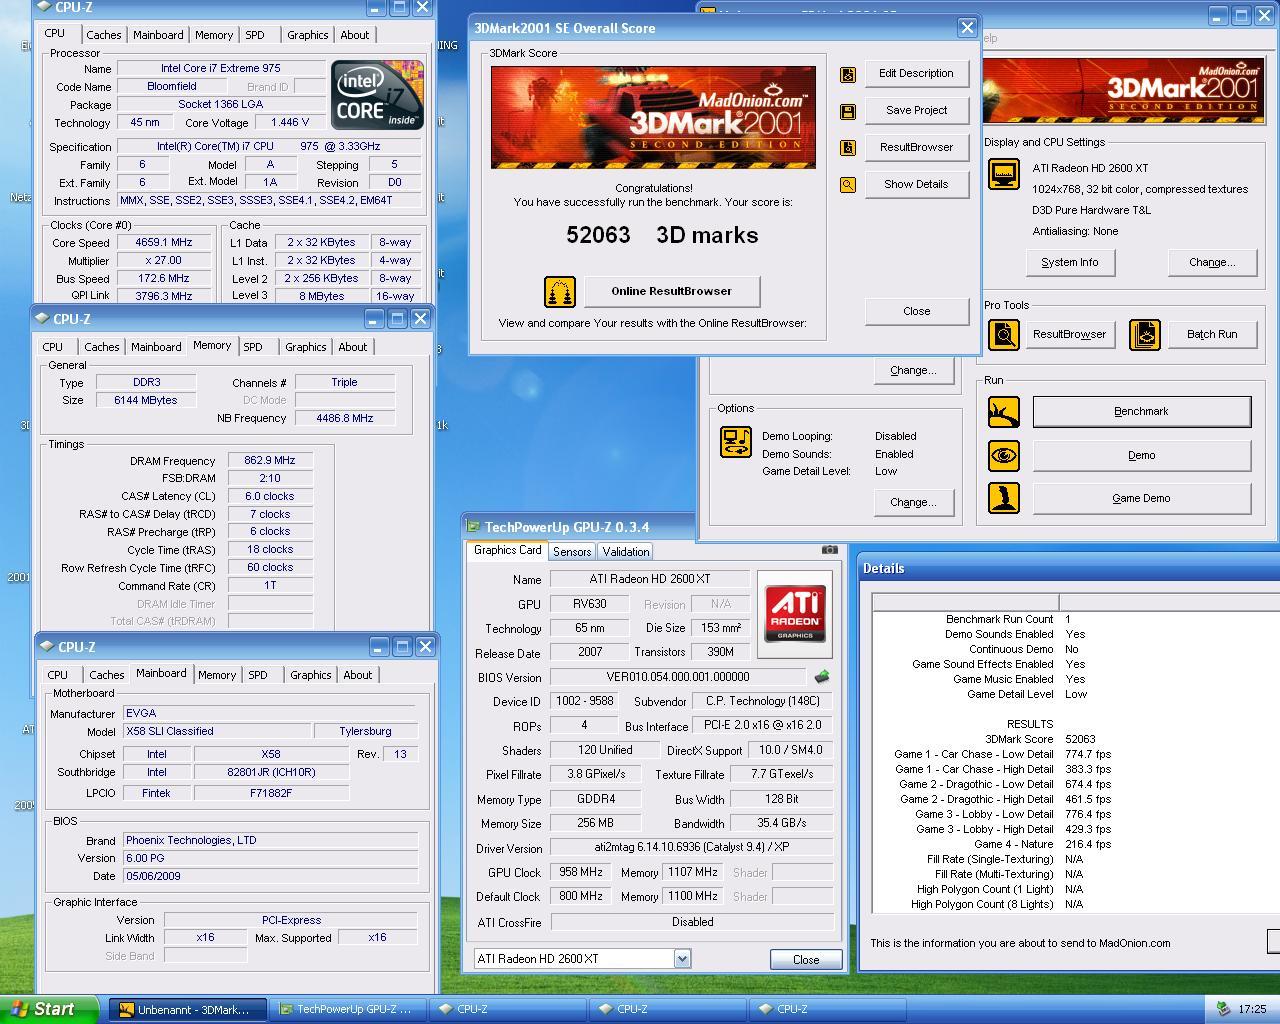Click the taskbar clock showing 17:25
The height and width of the screenshot is (1024, 1280).
[1252, 1010]
